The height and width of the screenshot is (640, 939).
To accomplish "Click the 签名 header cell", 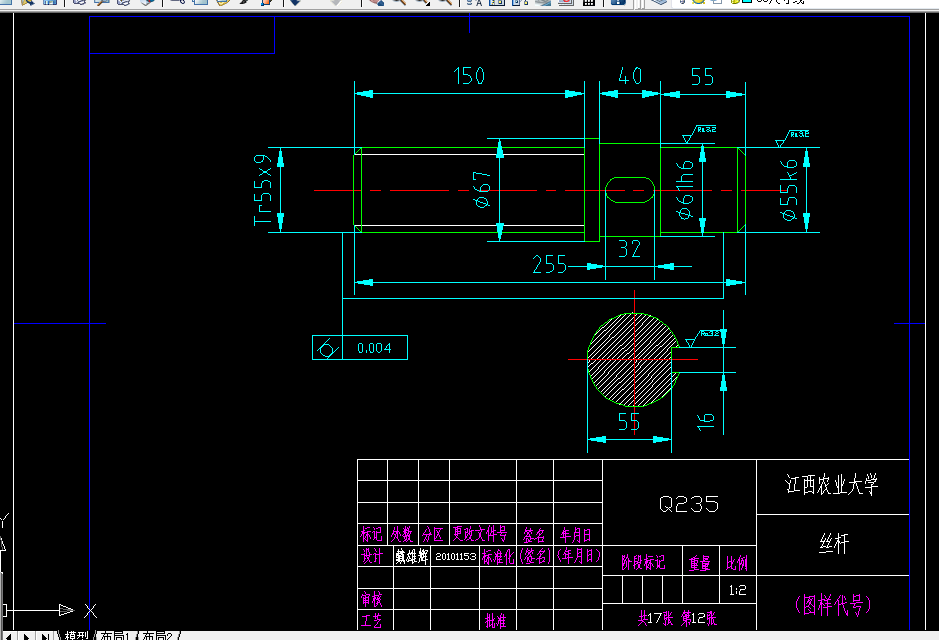I will [x=534, y=535].
